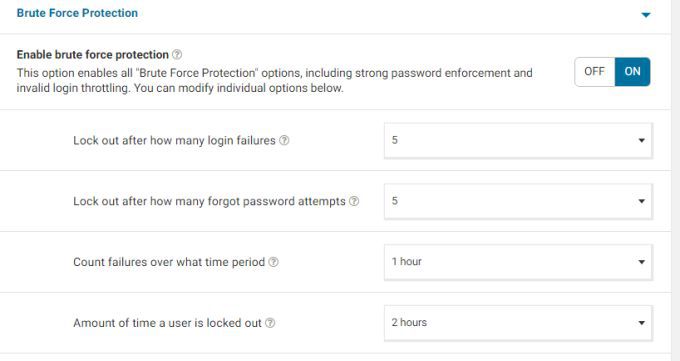Click the Count failures over time period label
The image size is (680, 361).
pyautogui.click(x=169, y=262)
